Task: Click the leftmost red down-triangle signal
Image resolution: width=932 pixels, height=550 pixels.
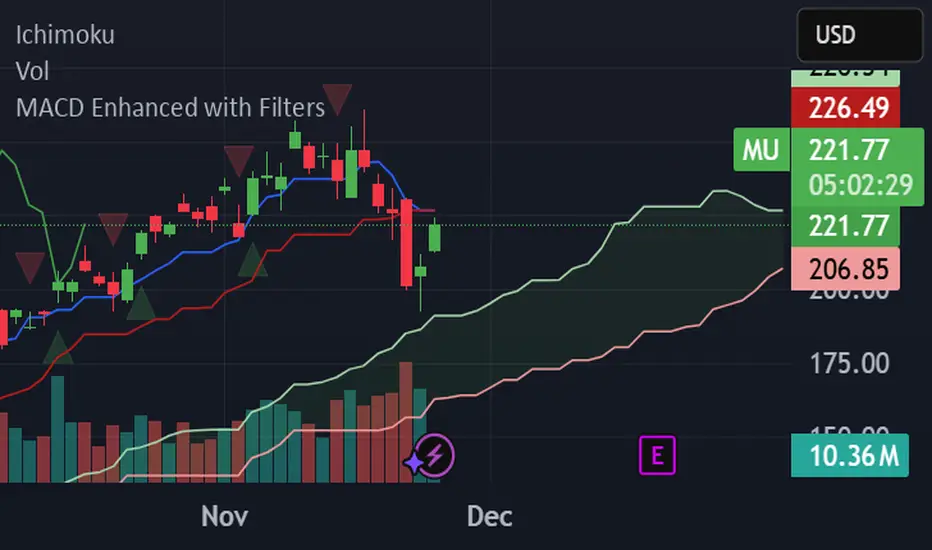Action: coord(30,266)
